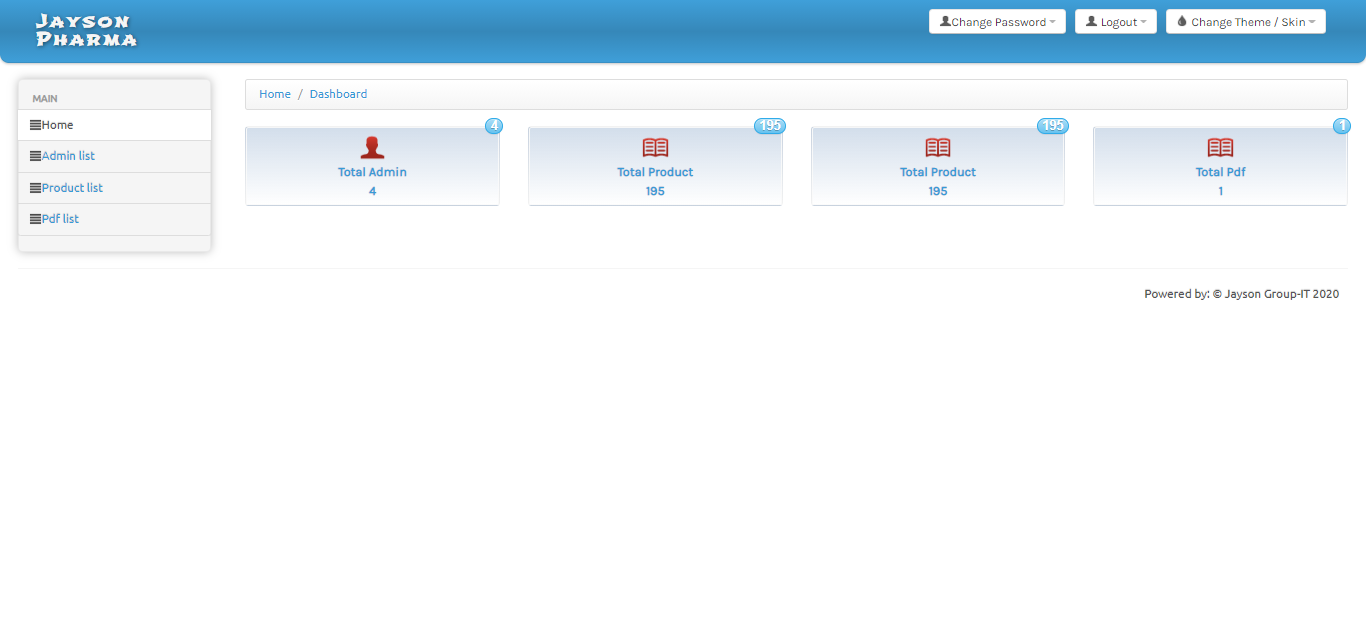Click the user icon beside Change Password
This screenshot has height=624, width=1366.
tap(945, 21)
